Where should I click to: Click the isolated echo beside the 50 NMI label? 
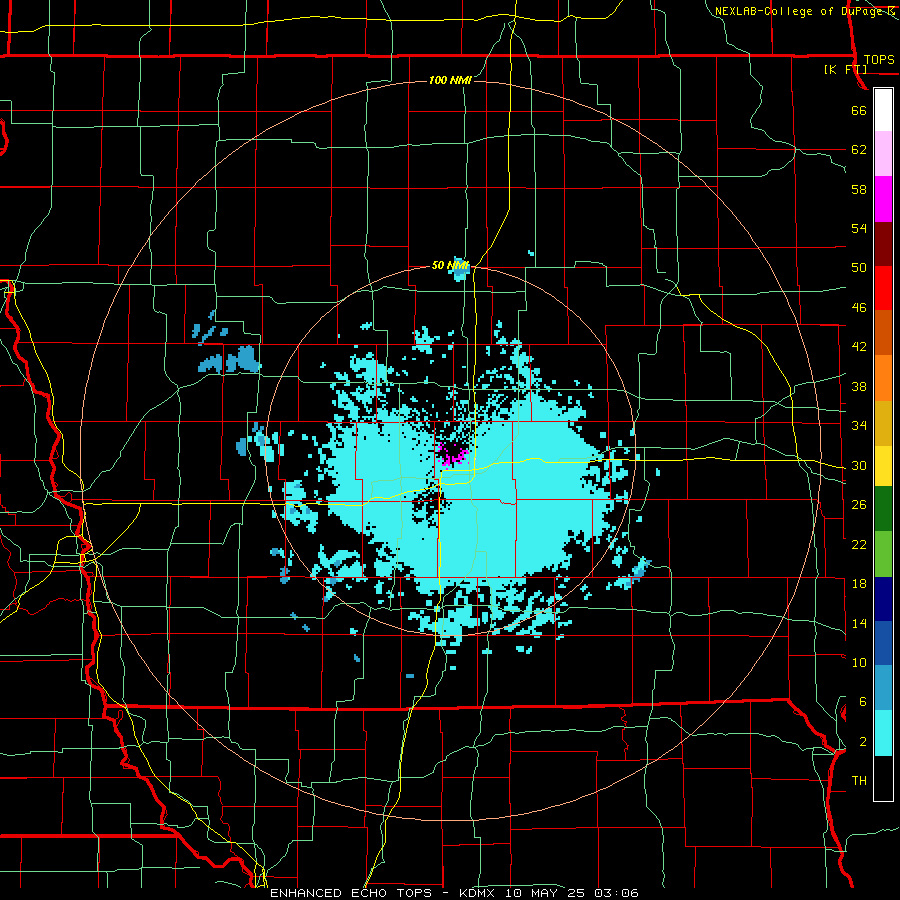(x=460, y=270)
